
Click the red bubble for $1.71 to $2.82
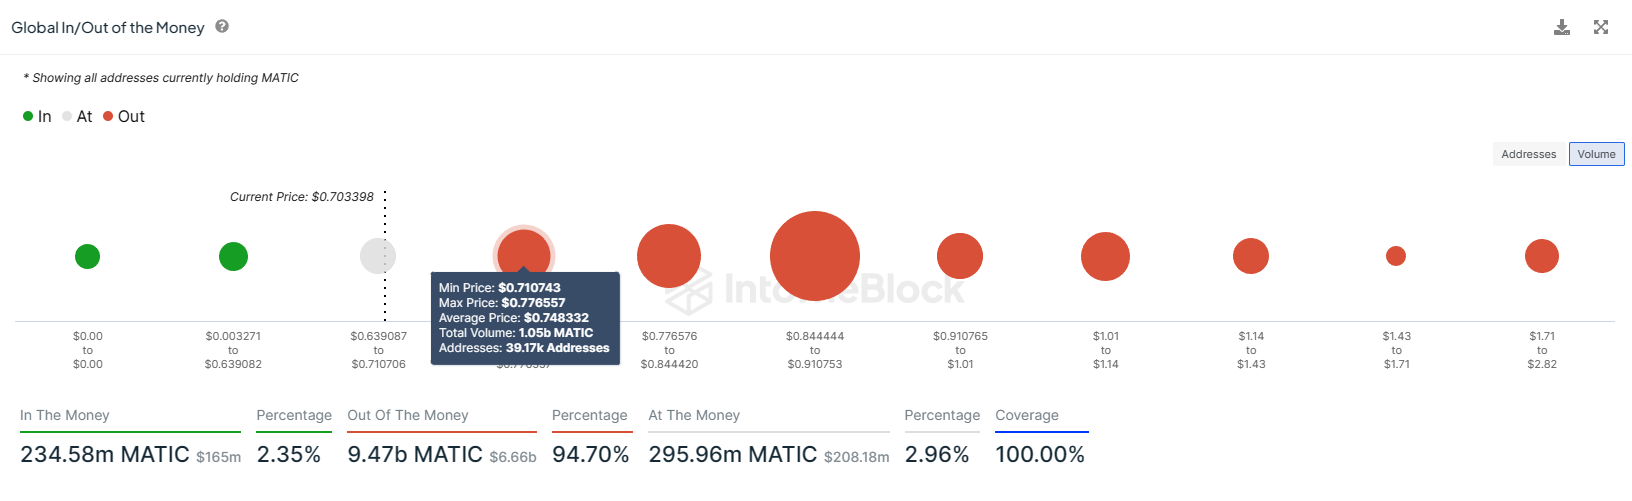pos(1542,256)
